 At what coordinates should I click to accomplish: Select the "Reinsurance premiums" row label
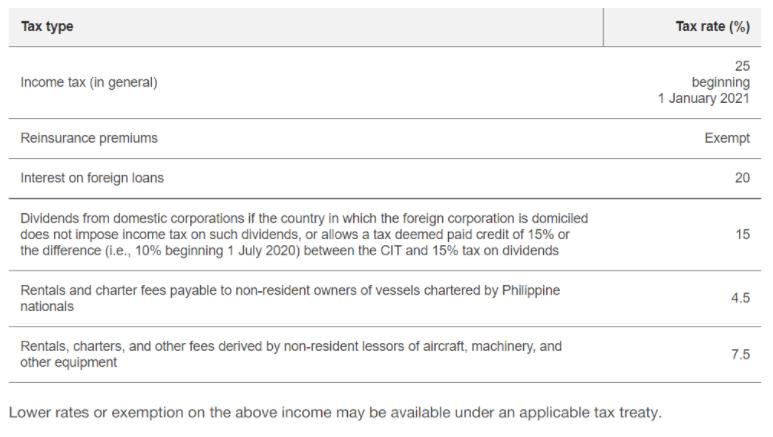coord(89,138)
